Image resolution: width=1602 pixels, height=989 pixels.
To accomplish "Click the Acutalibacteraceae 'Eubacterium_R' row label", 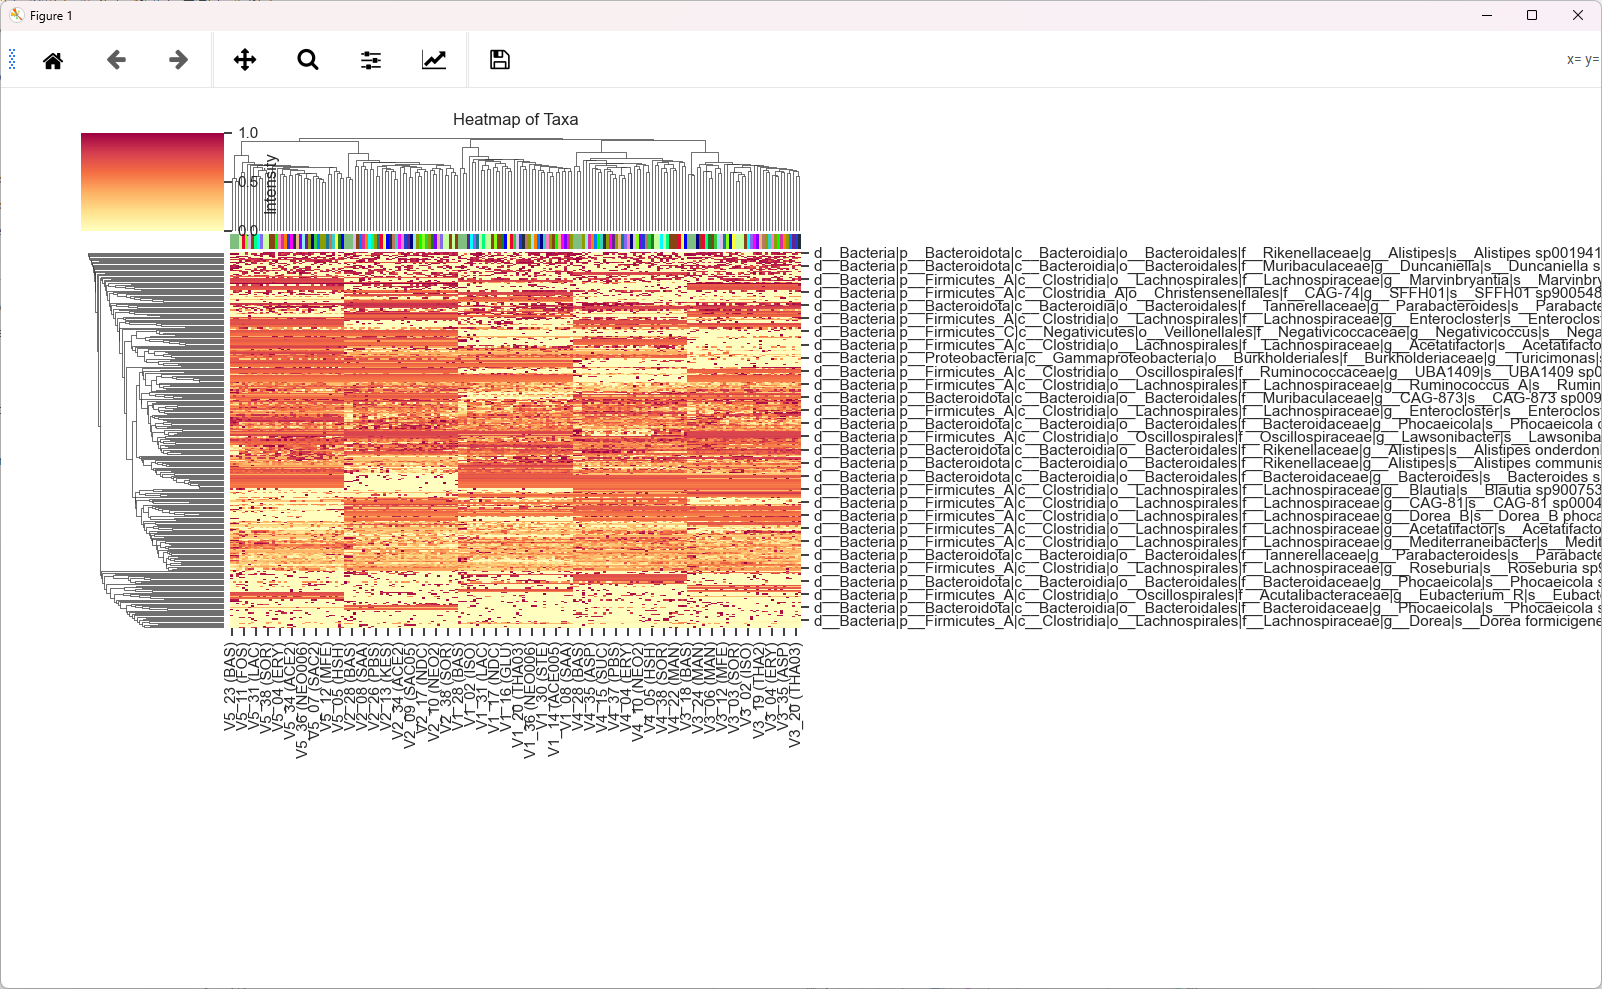I will [x=1207, y=595].
